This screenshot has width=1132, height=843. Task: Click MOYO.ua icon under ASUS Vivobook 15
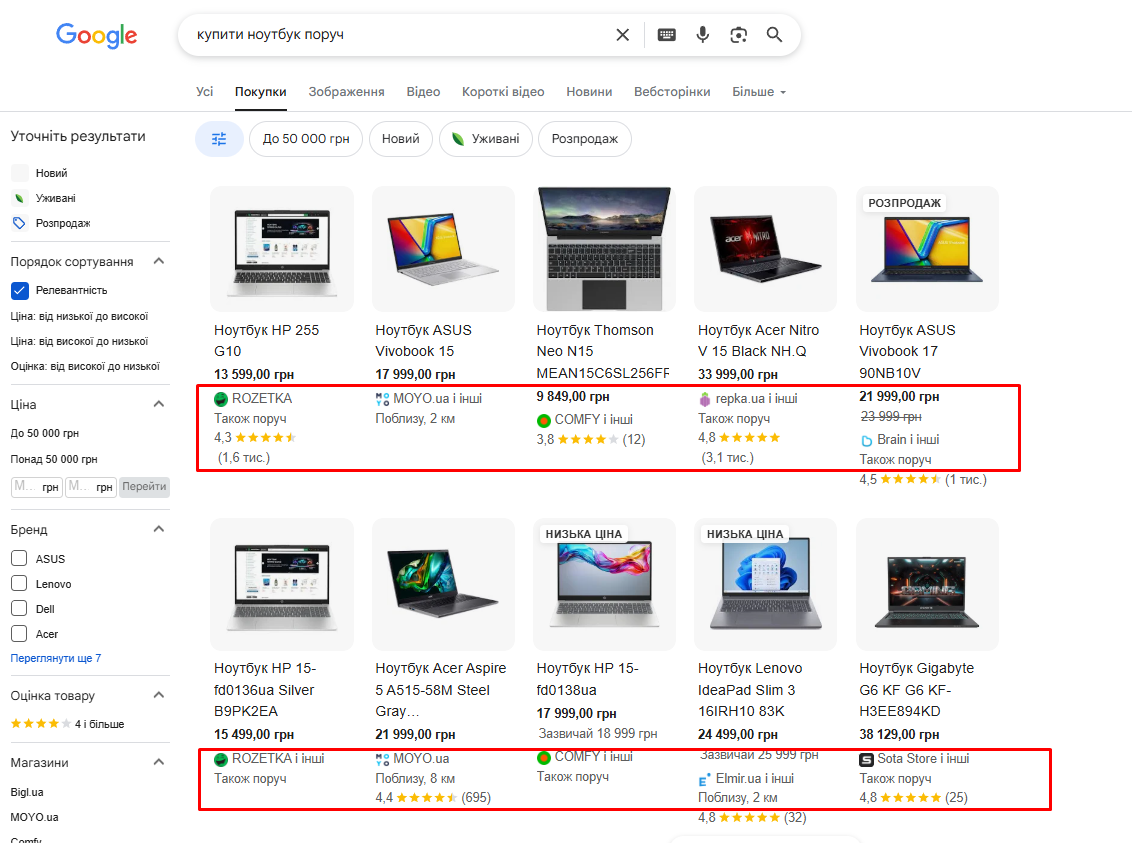click(x=383, y=399)
